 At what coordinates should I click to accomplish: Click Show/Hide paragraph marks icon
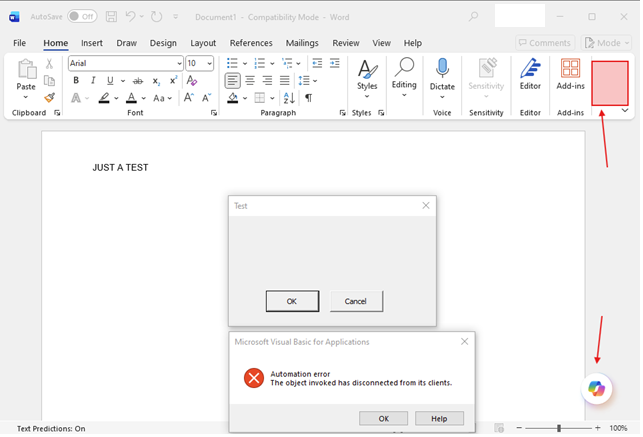point(309,98)
